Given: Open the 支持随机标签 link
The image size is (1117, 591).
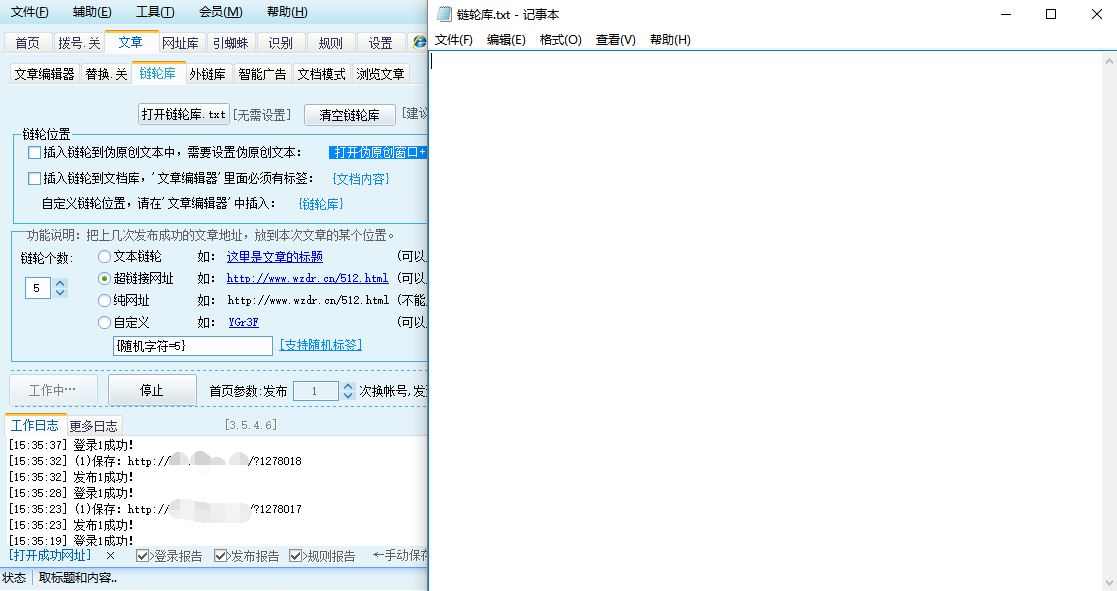Looking at the screenshot, I should point(321,344).
